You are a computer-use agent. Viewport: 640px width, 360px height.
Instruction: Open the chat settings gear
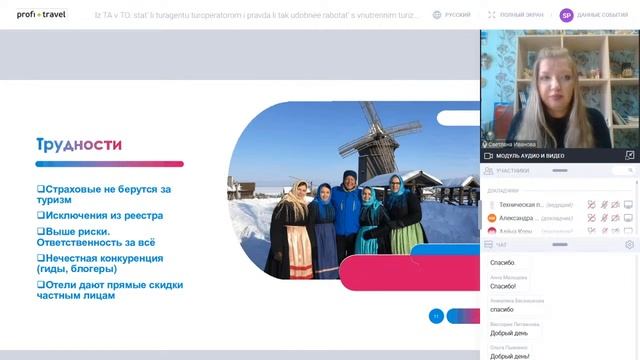click(x=629, y=244)
